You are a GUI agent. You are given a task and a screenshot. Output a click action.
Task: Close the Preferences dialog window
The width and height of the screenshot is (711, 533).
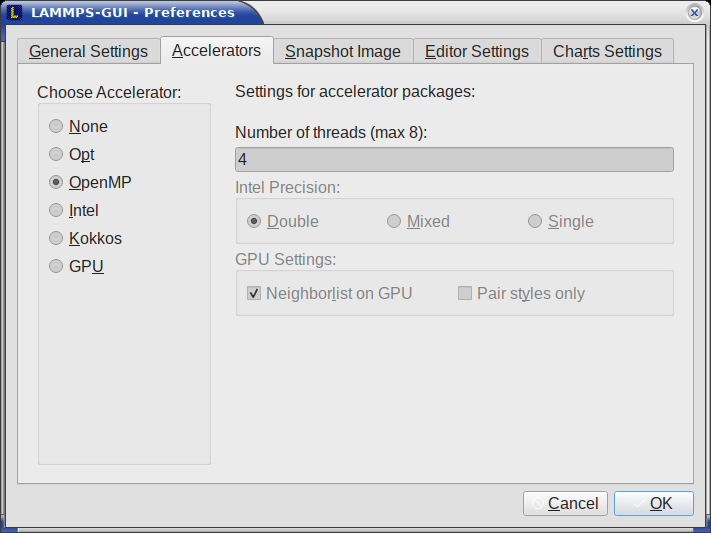tap(694, 13)
